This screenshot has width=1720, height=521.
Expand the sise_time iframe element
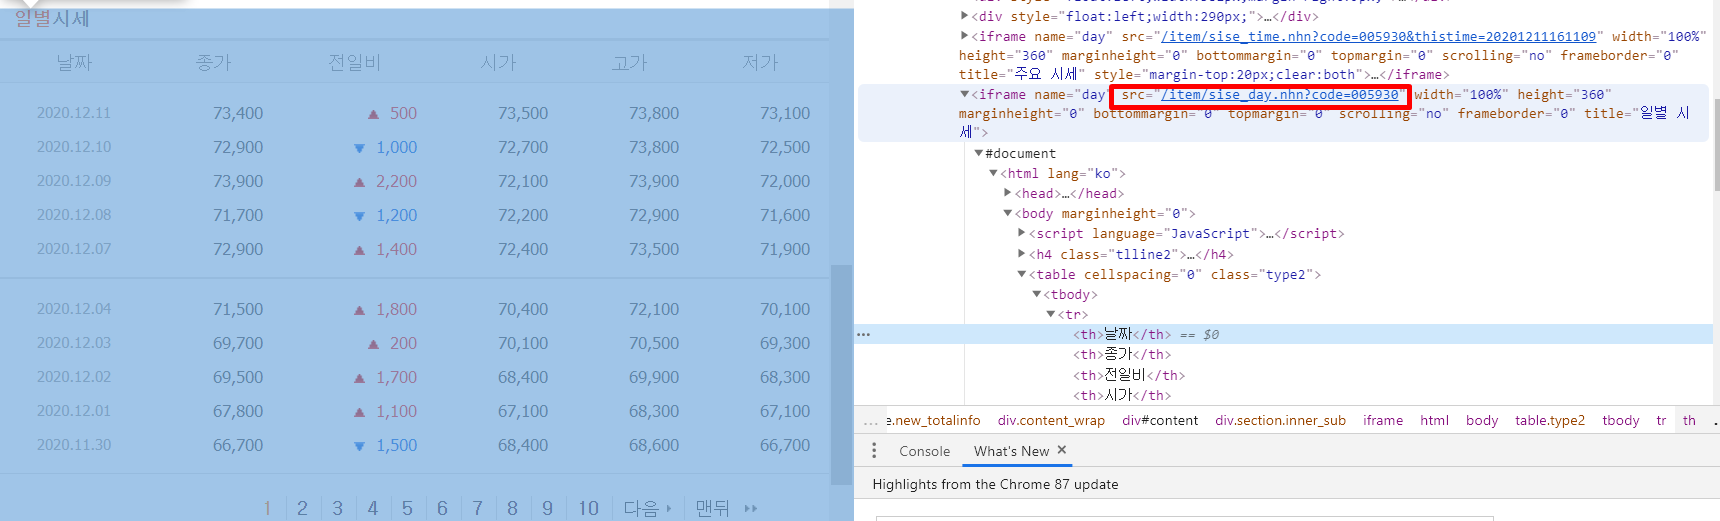pos(964,36)
